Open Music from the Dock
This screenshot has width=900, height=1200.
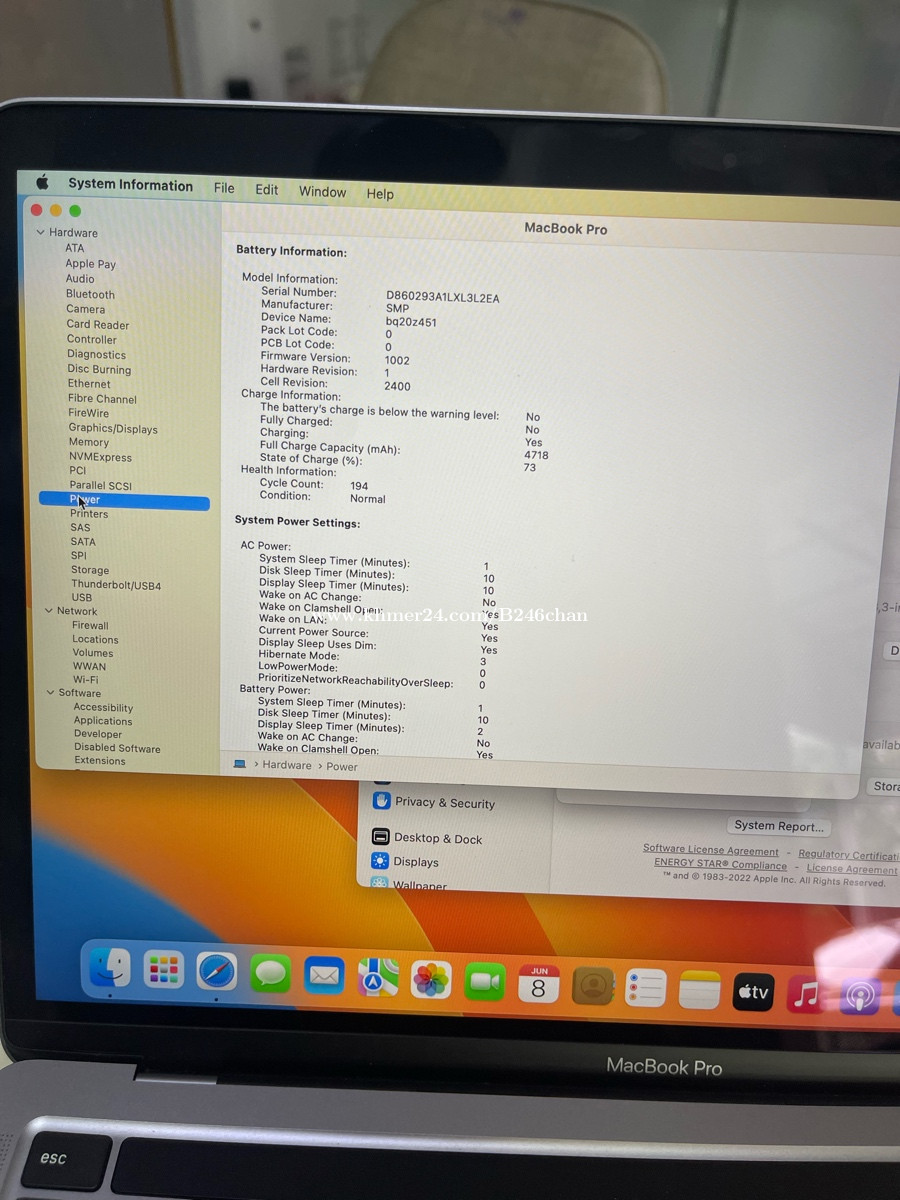(806, 994)
